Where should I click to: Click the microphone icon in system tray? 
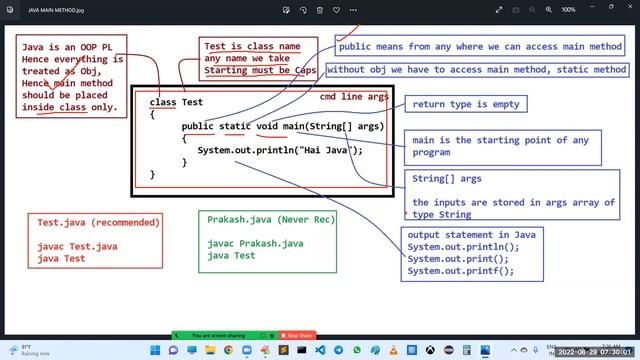(x=536, y=350)
